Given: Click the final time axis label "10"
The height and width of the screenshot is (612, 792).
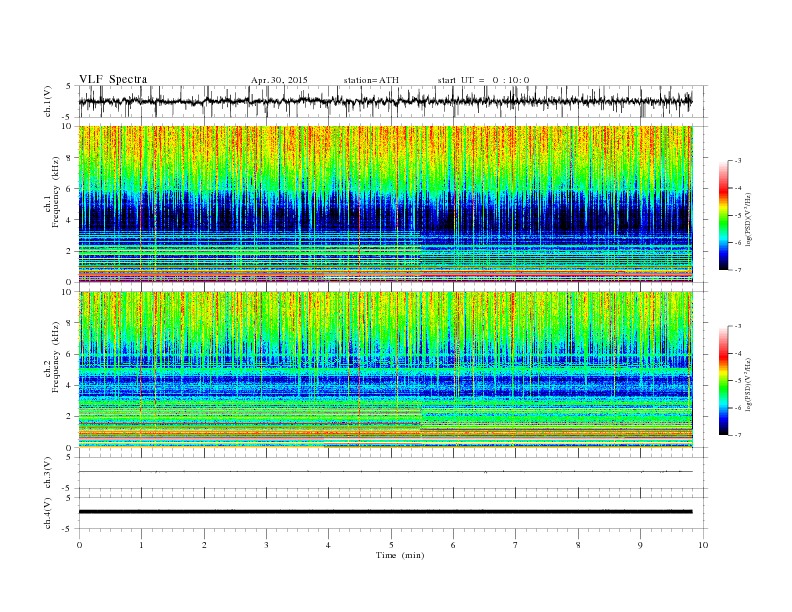Looking at the screenshot, I should (x=703, y=545).
